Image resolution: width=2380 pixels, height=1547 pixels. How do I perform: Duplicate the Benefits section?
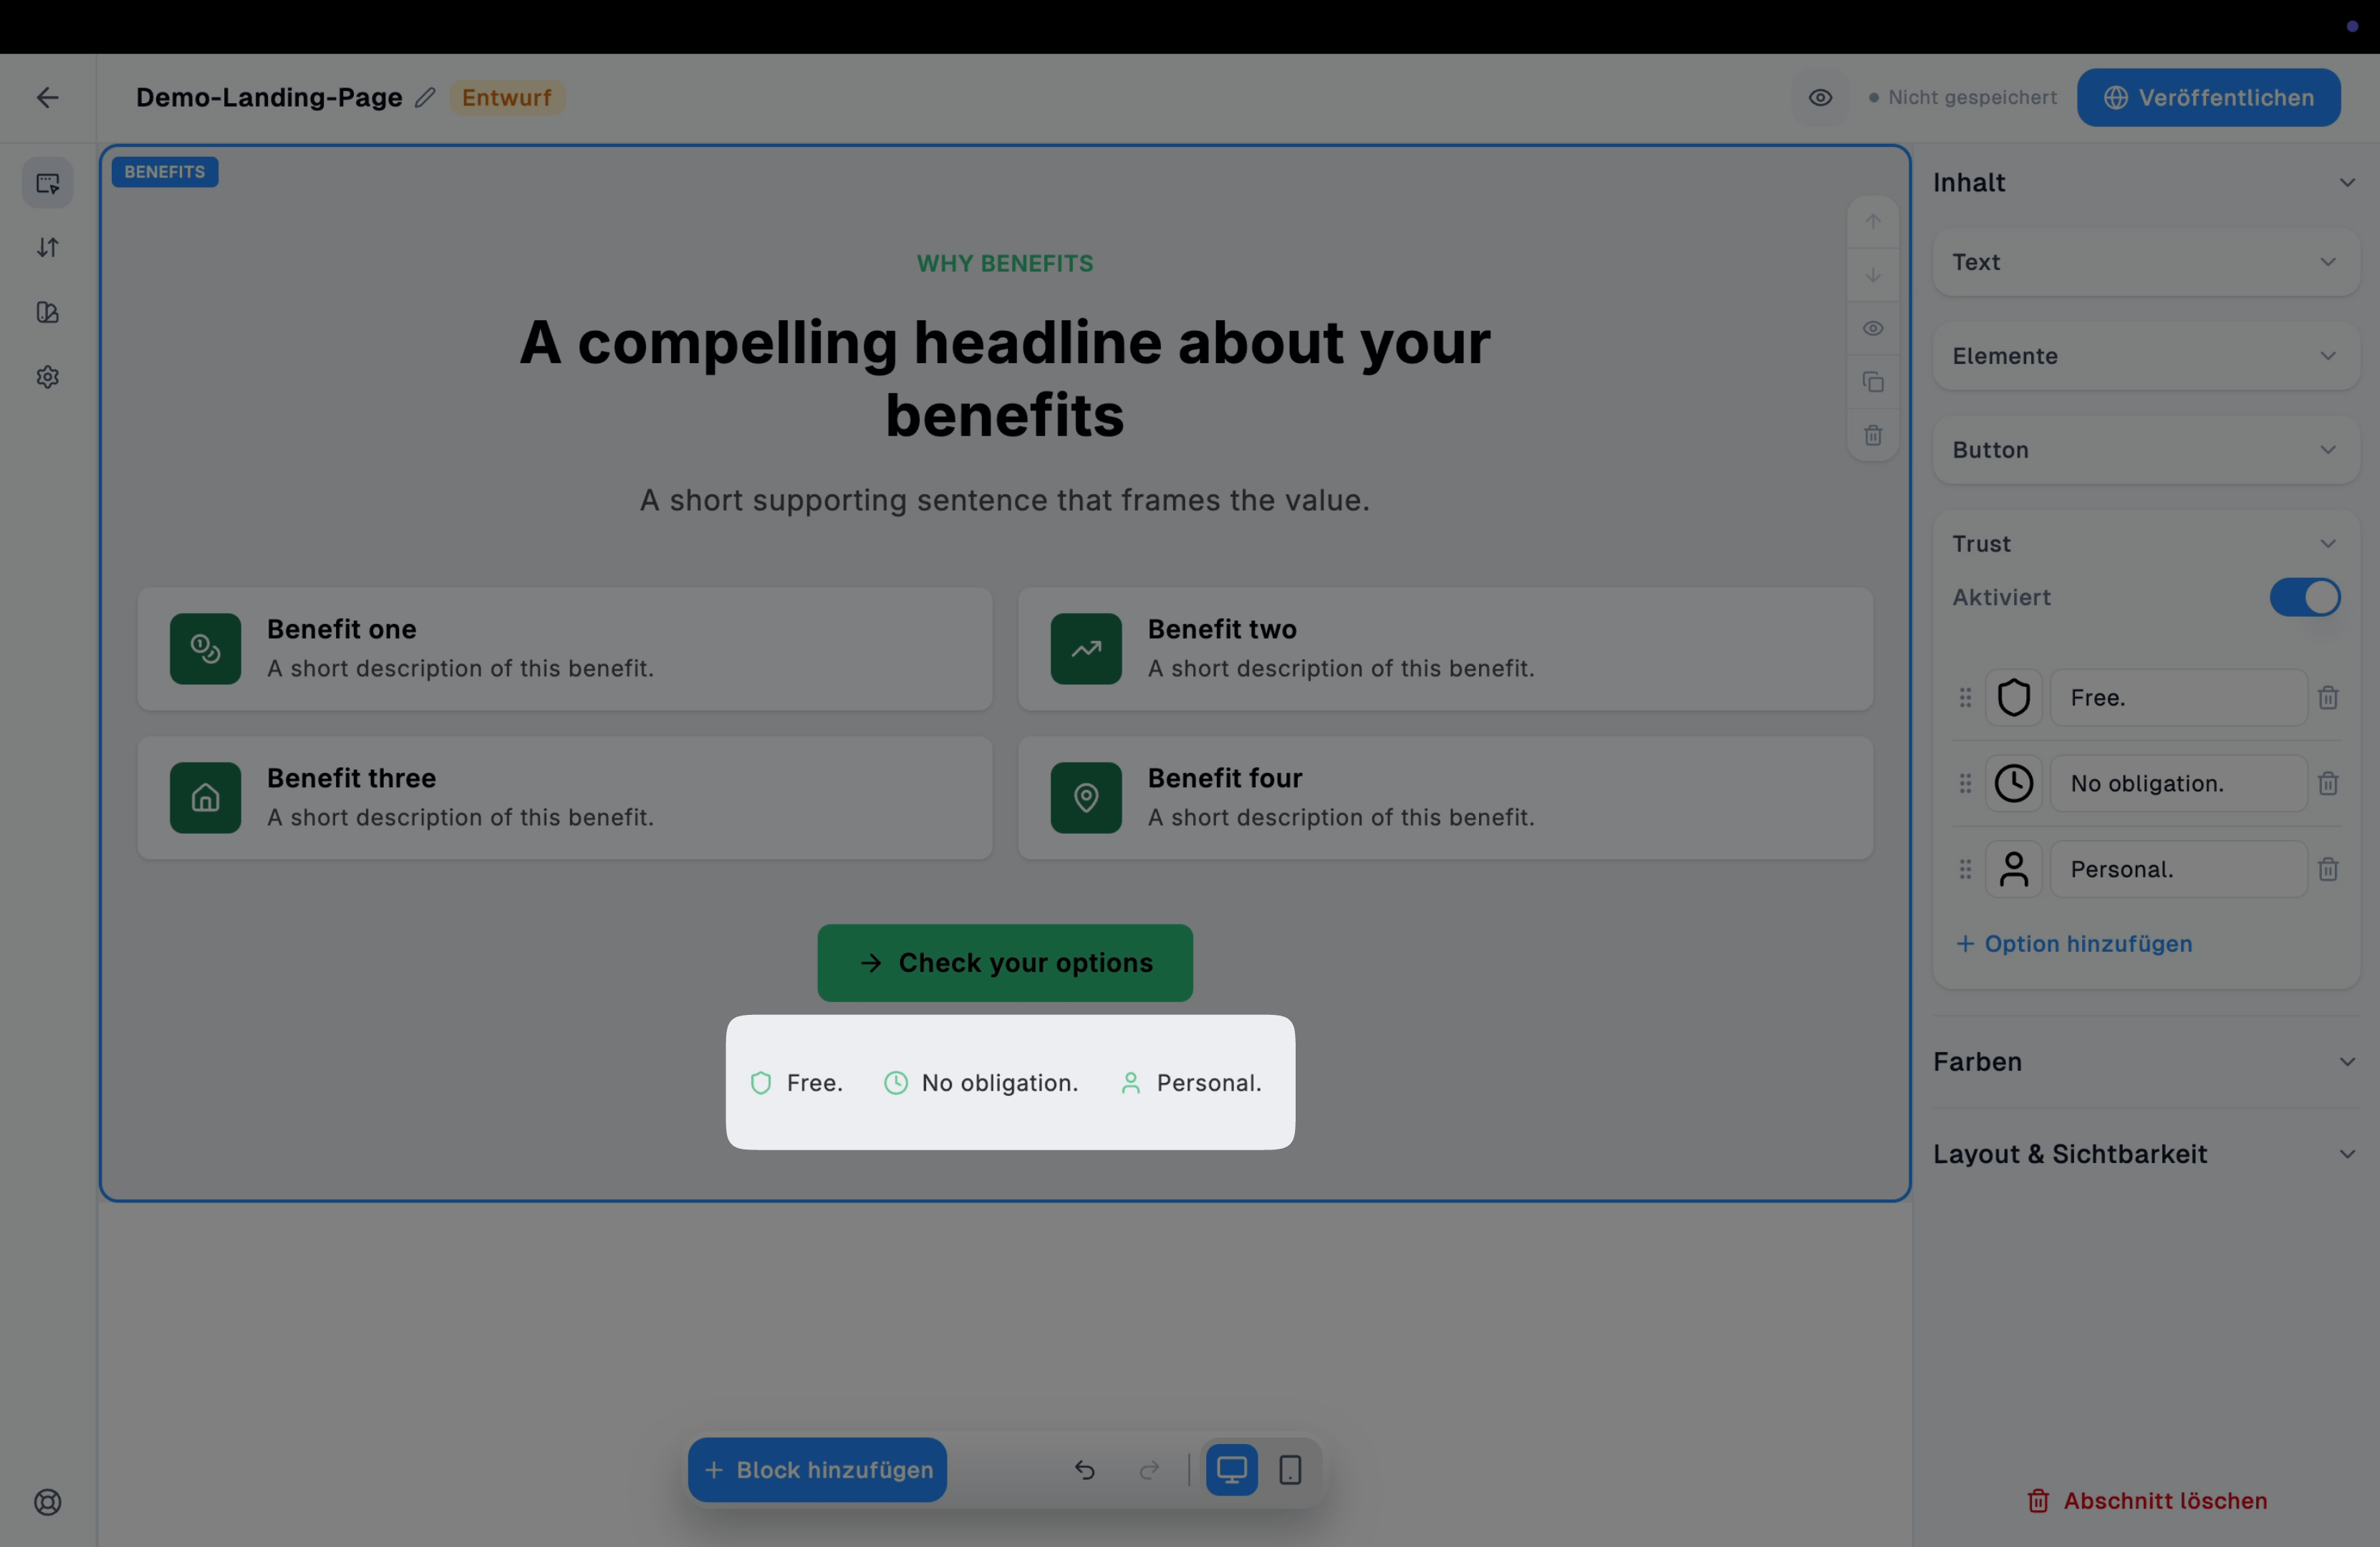[x=1873, y=382]
